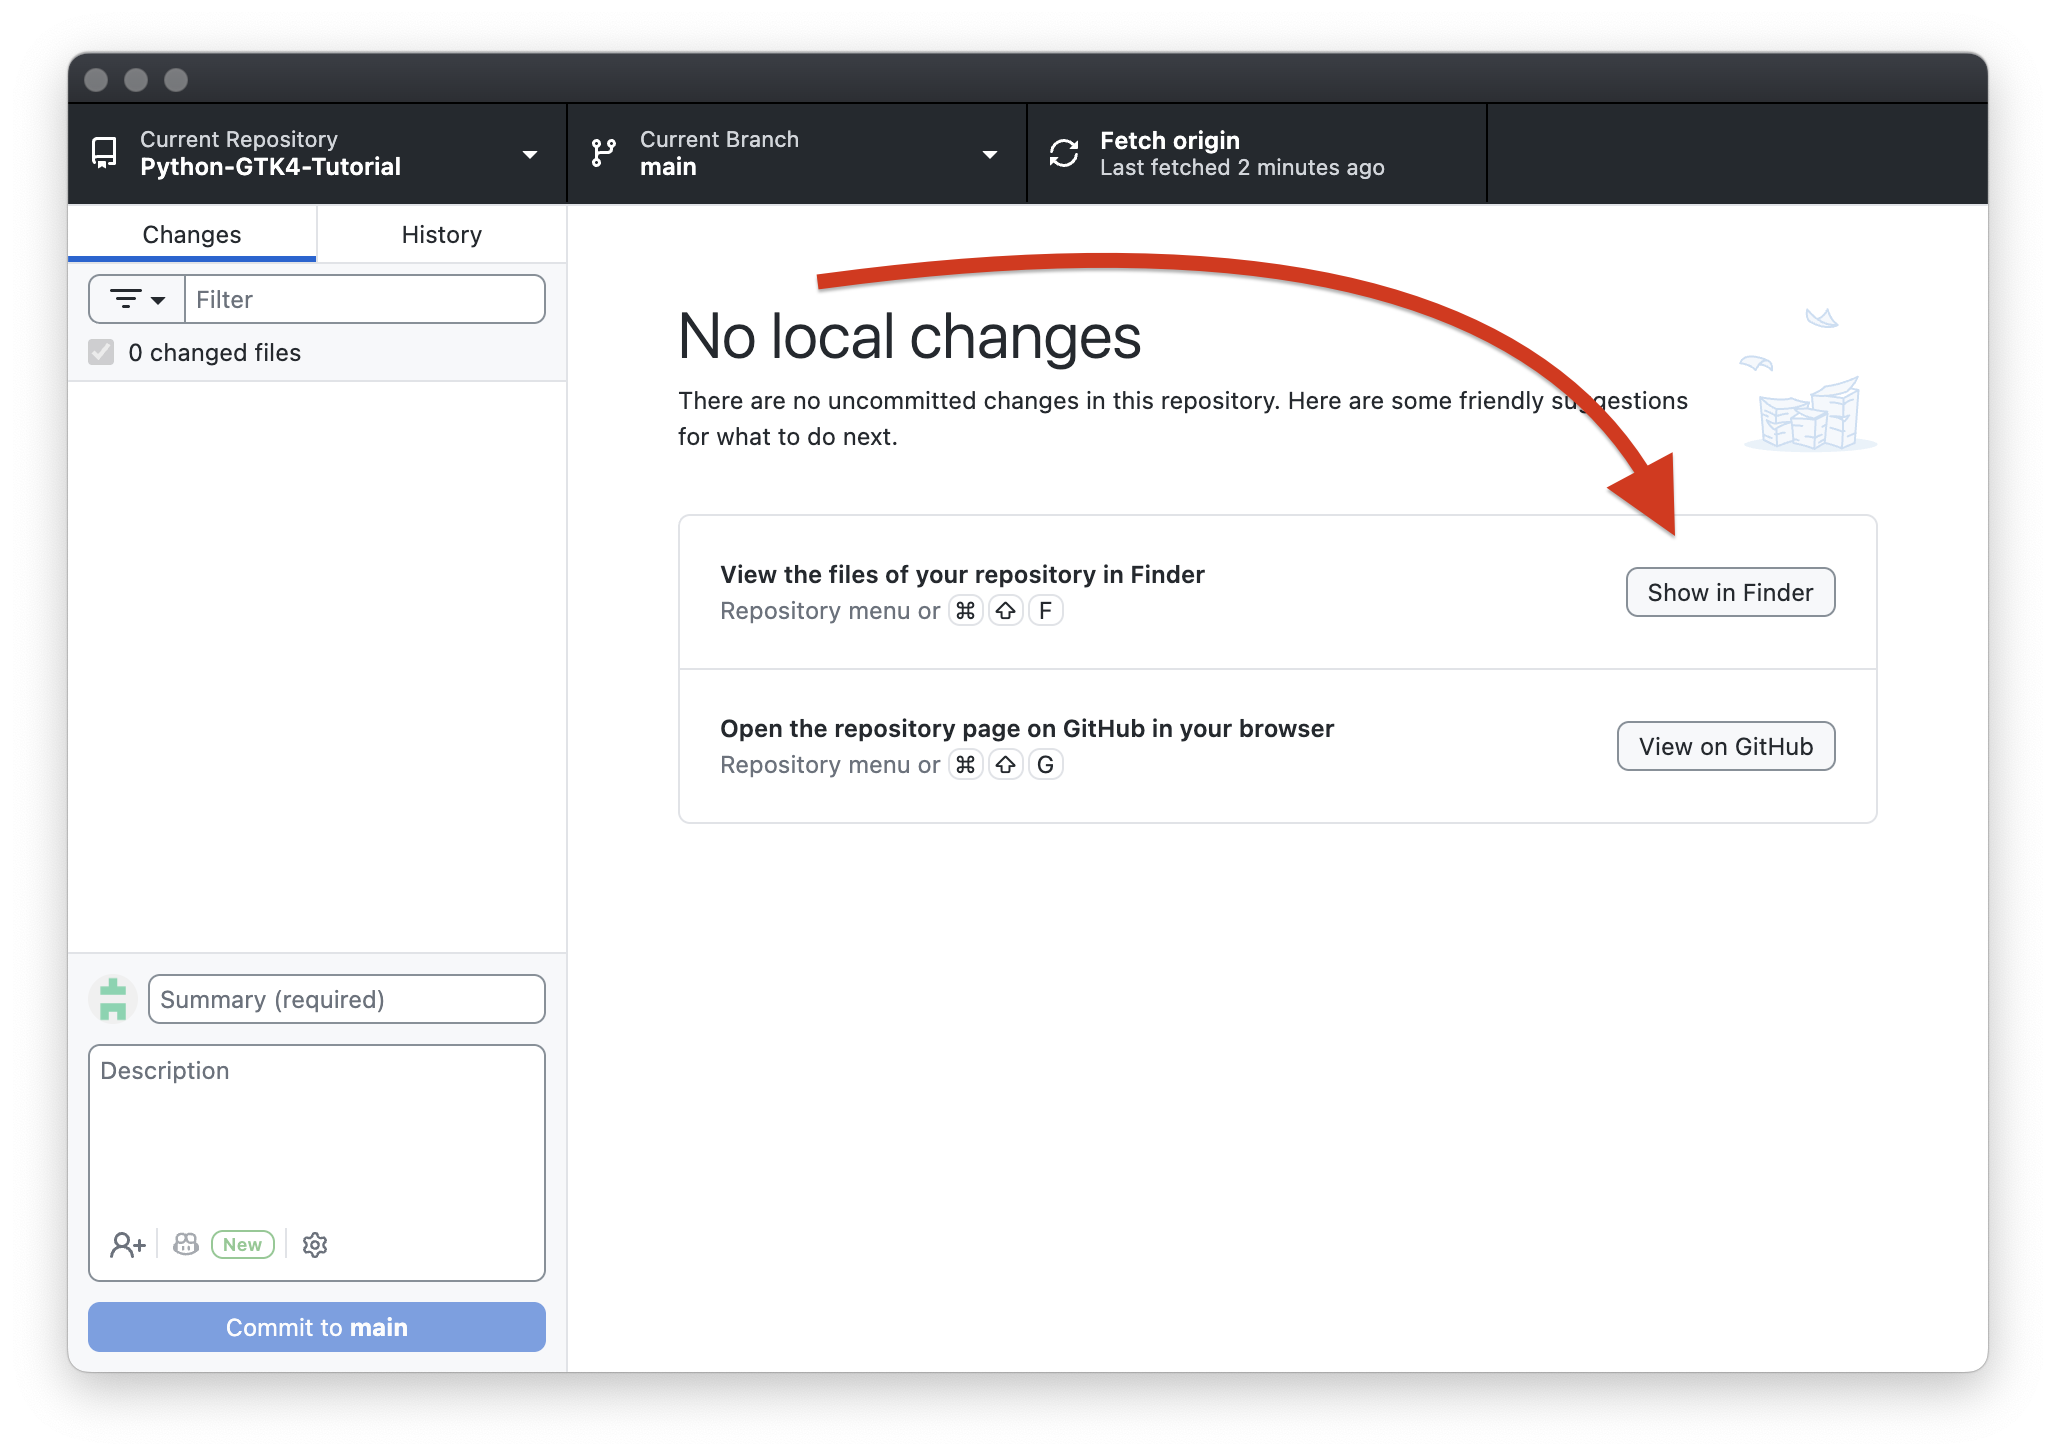Click Fetch origin to refresh remote
The height and width of the screenshot is (1456, 2056).
1257,154
